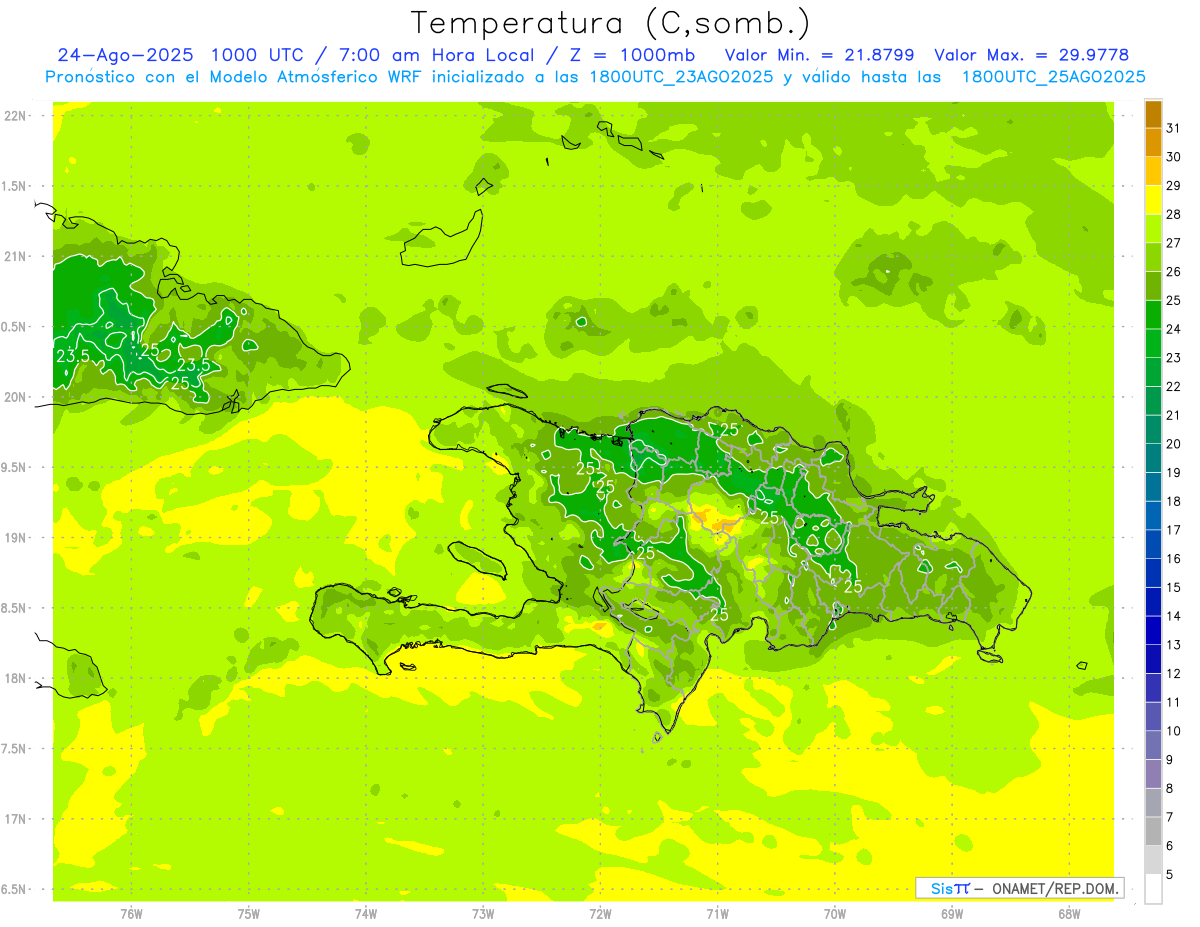Click the gray swatch between 6 and 7
The height and width of the screenshot is (927, 1200).
1153,831
